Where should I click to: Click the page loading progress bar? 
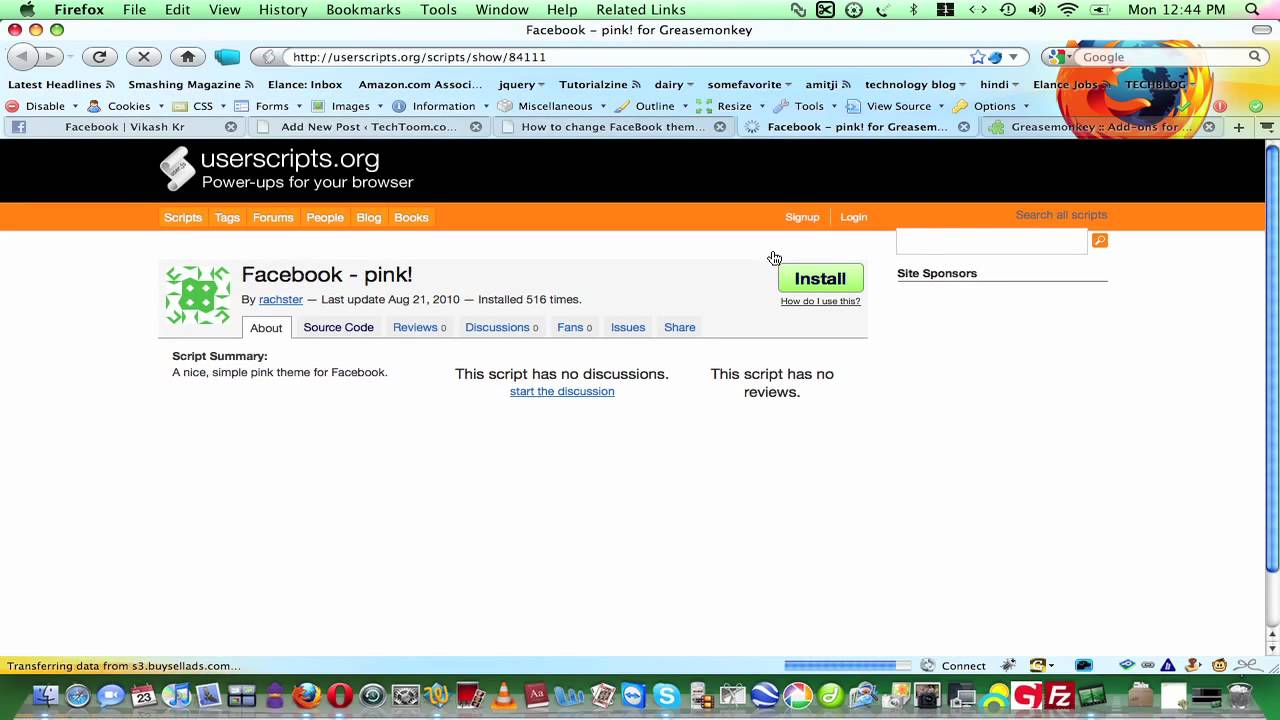coord(847,665)
